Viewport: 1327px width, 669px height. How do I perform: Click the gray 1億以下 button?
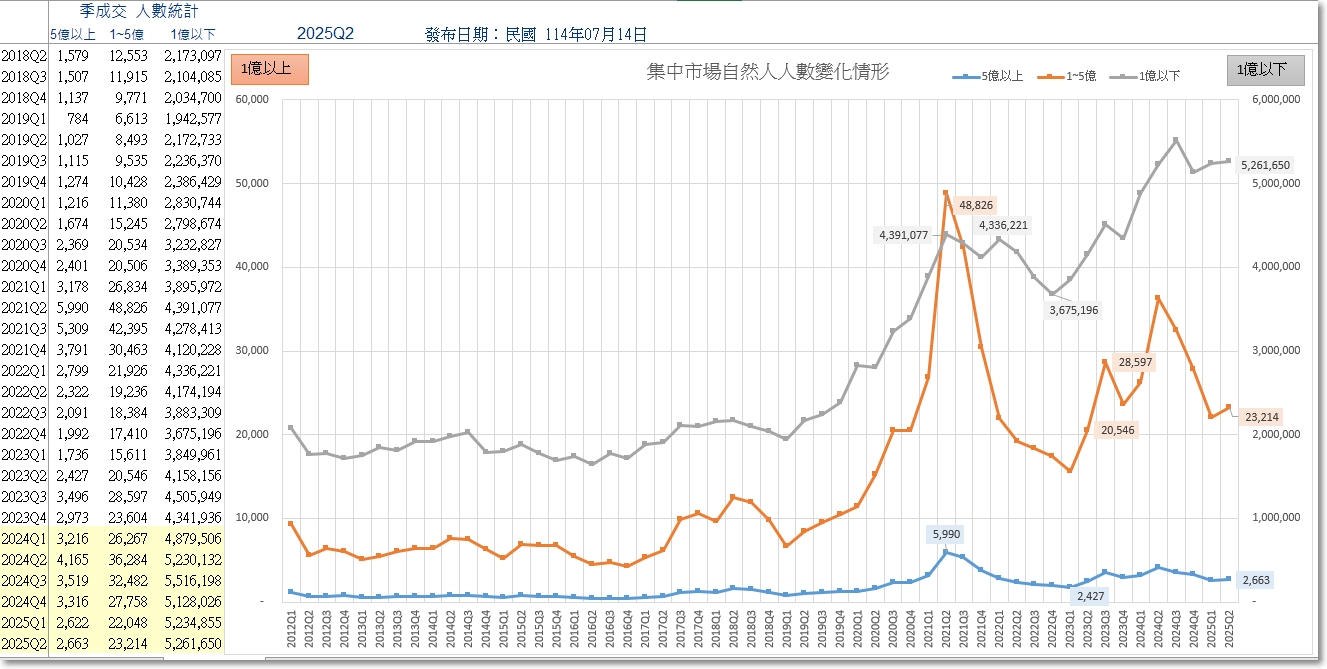1265,70
